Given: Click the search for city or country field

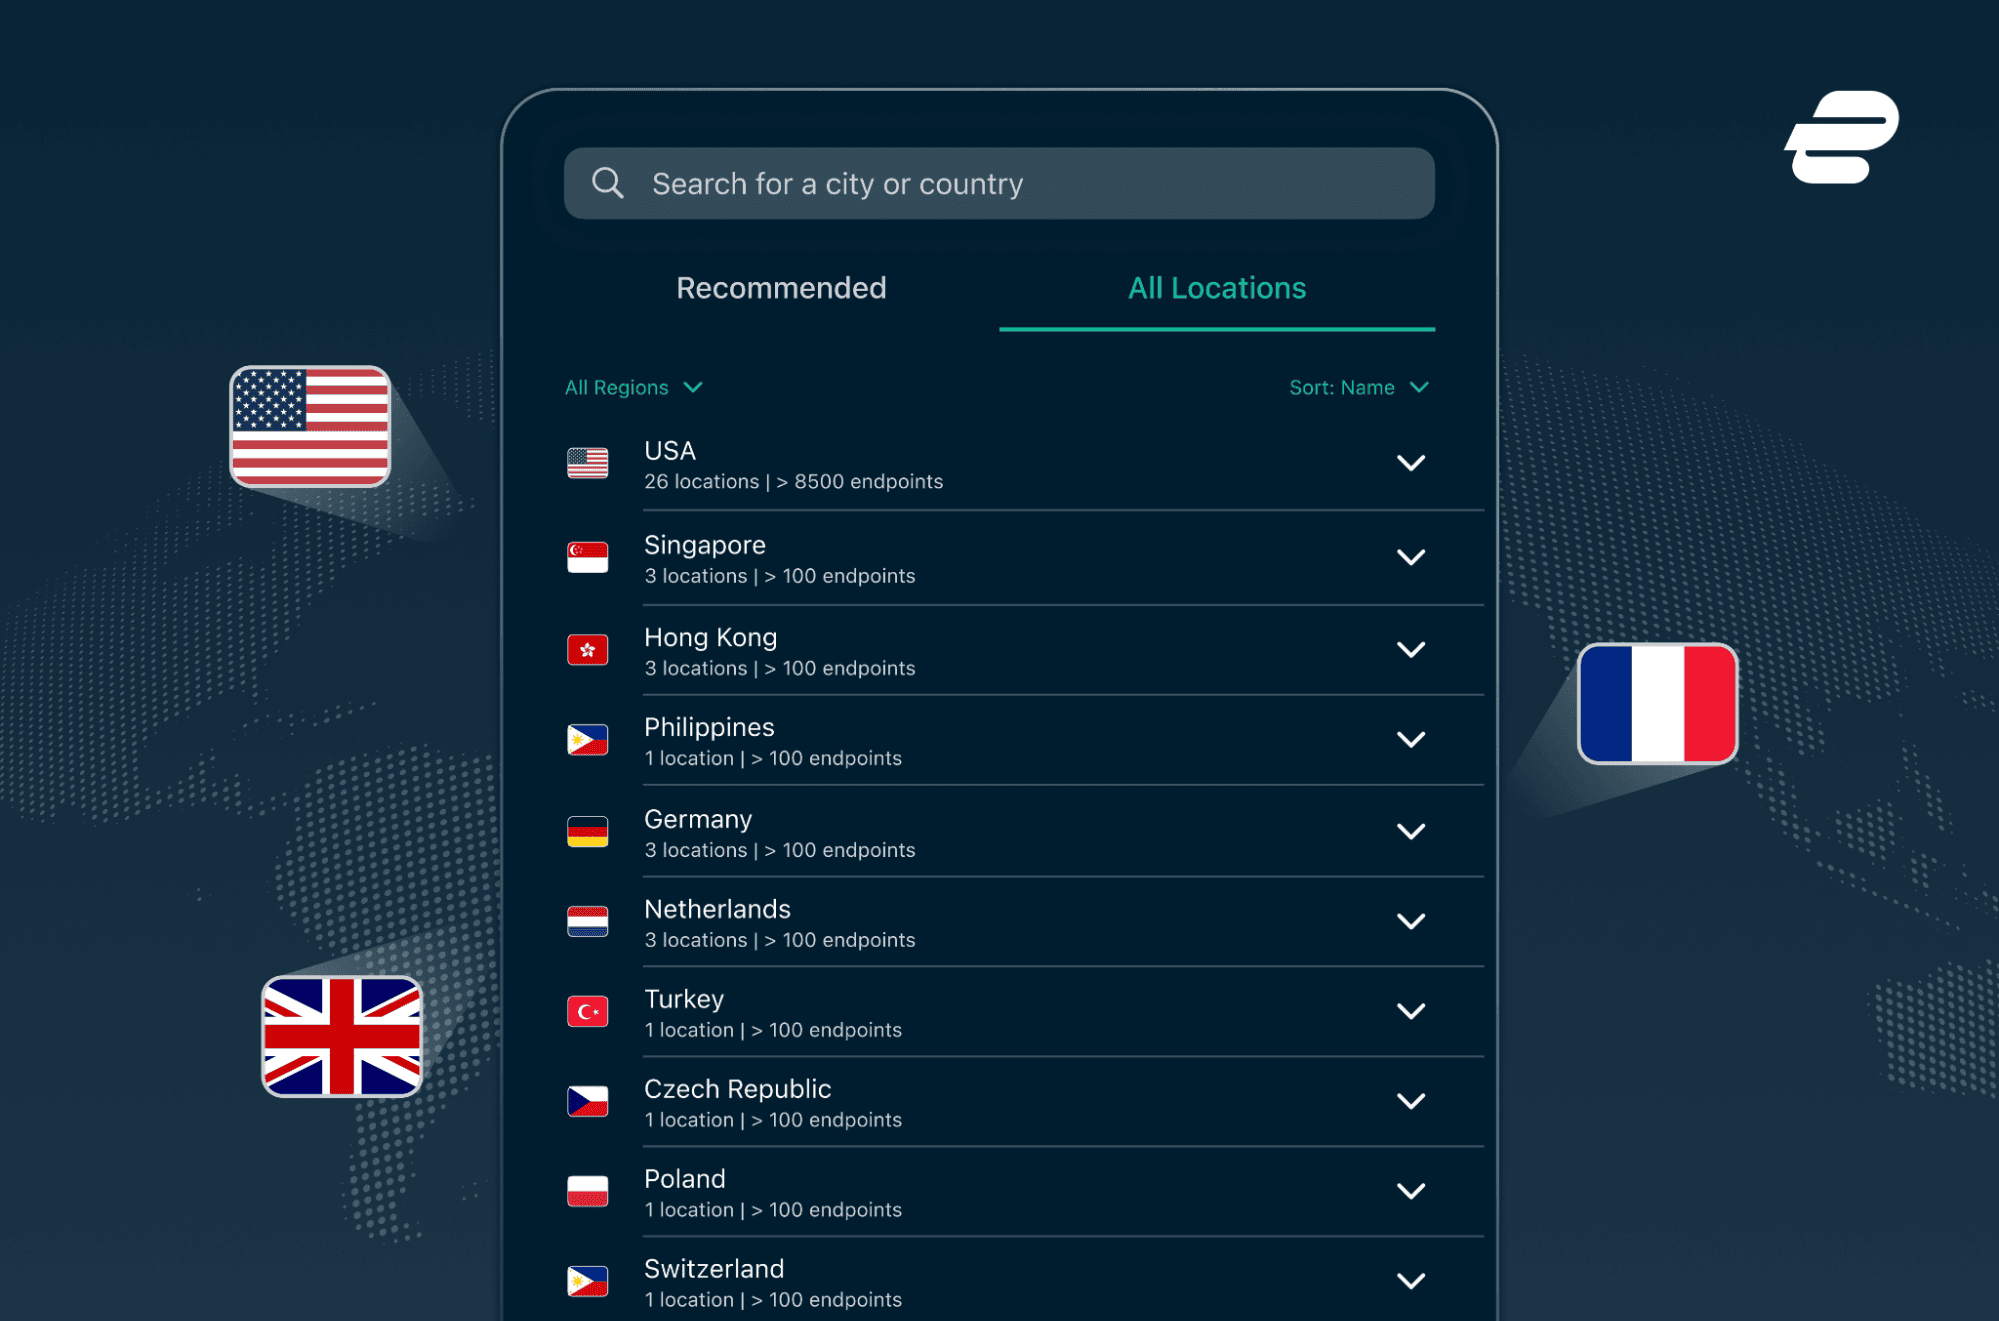Looking at the screenshot, I should [999, 183].
